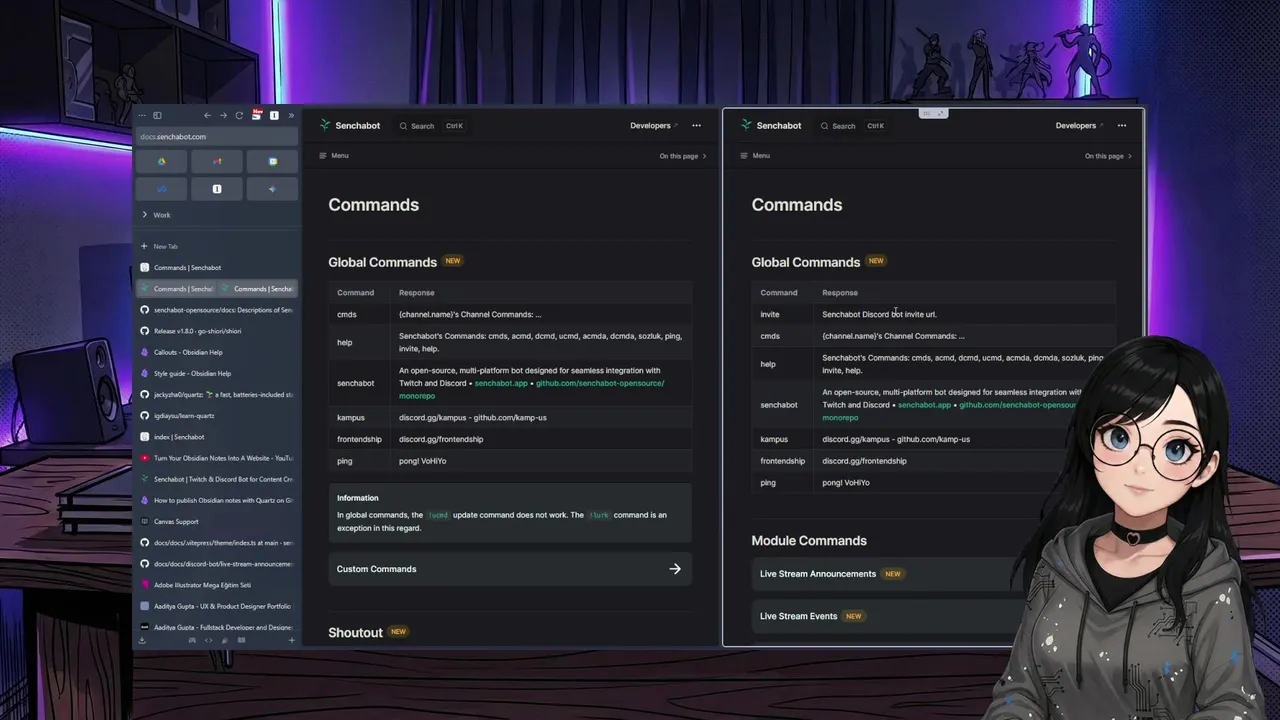This screenshot has width=1280, height=720.
Task: Open the YouTube Obsidian Notes tab
Action: pos(217,458)
